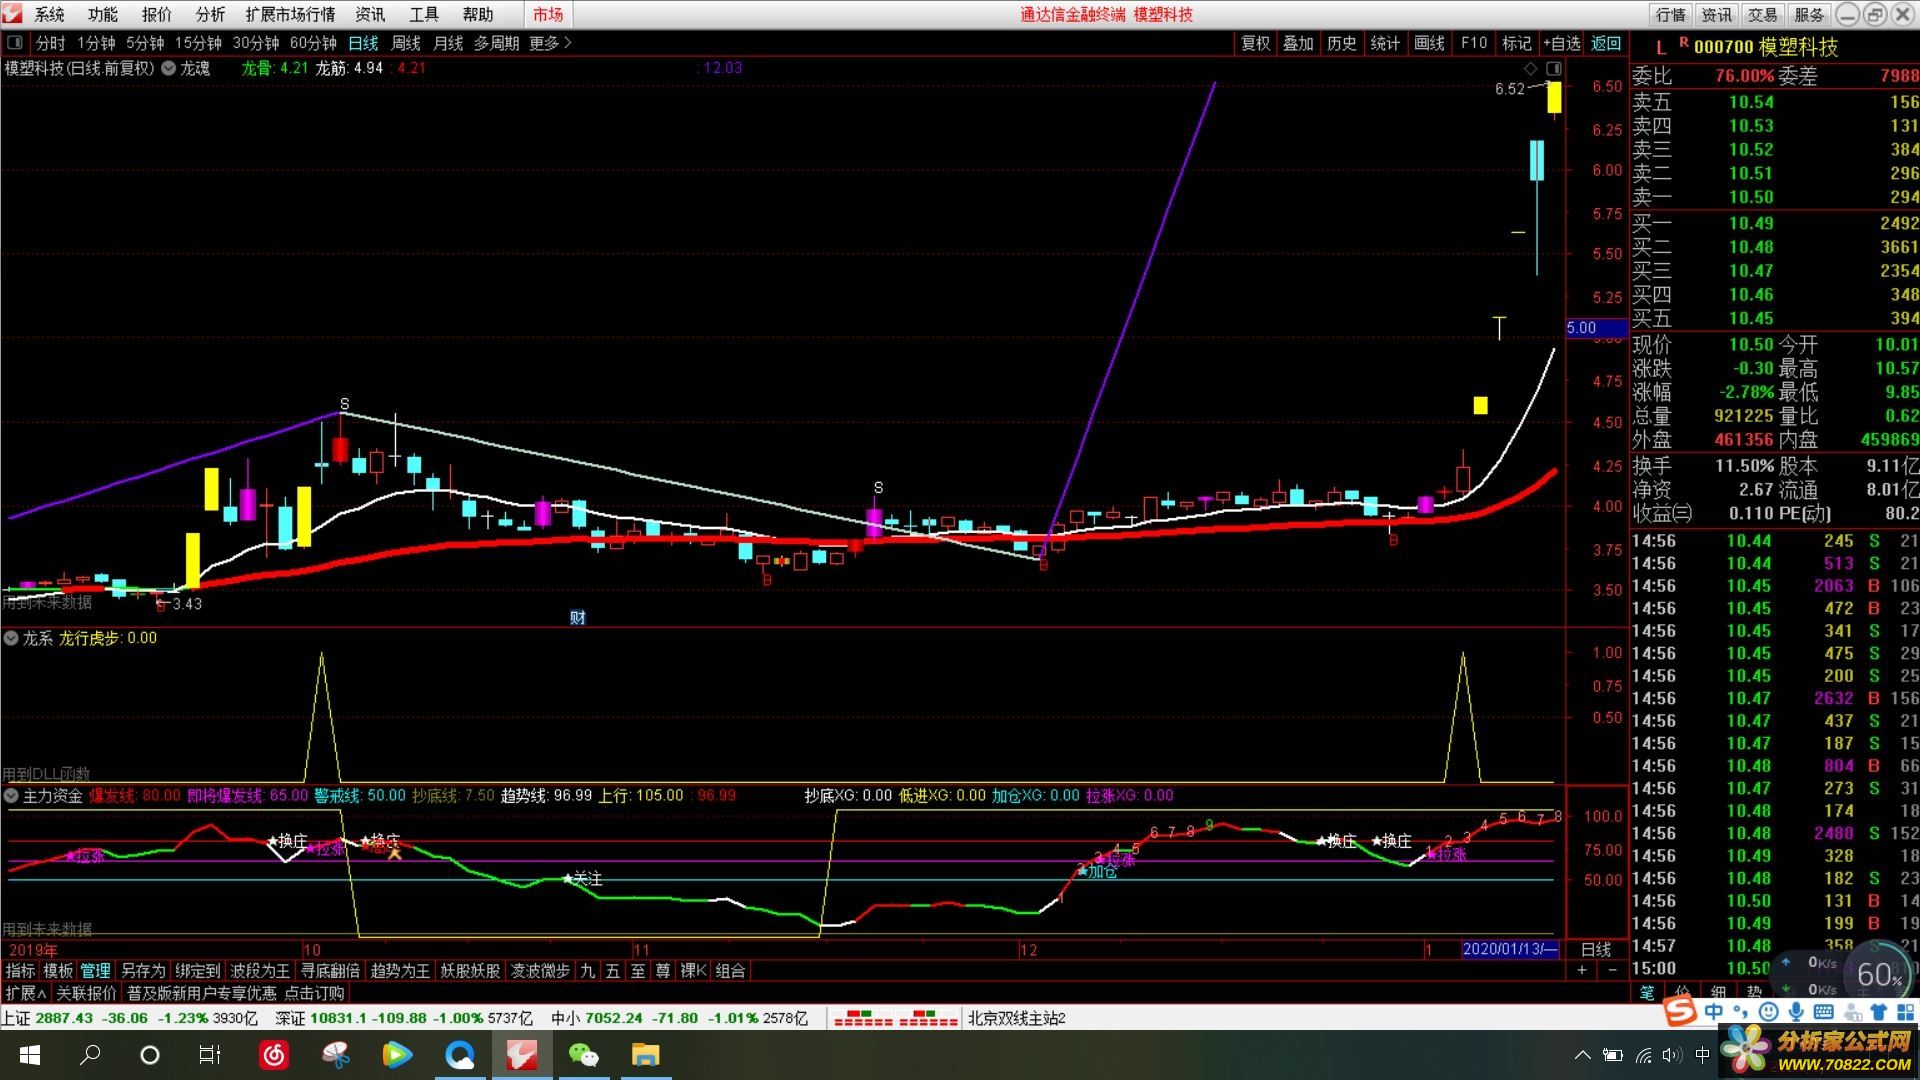Open the 龙系 sub-indicator dropdown

[11, 638]
